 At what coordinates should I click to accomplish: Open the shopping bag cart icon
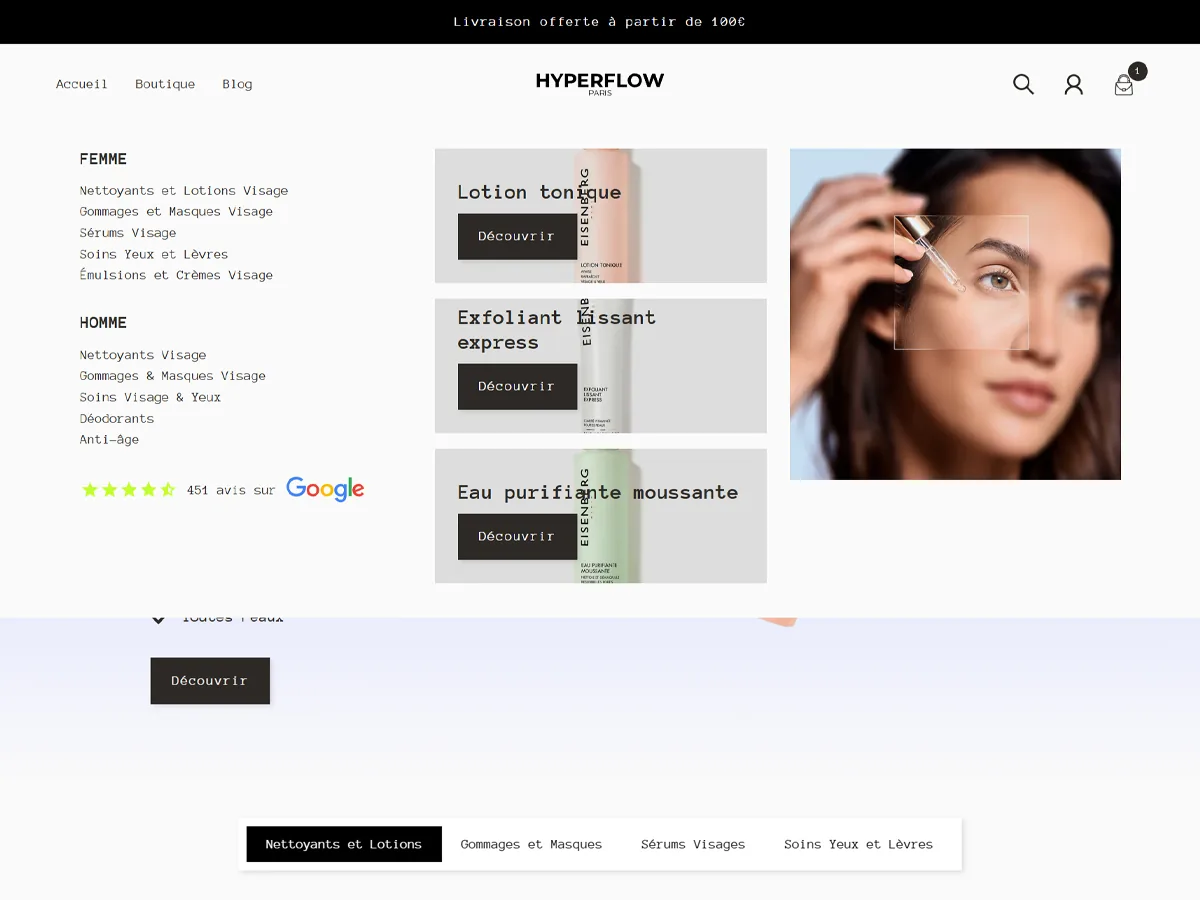pyautogui.click(x=1124, y=85)
